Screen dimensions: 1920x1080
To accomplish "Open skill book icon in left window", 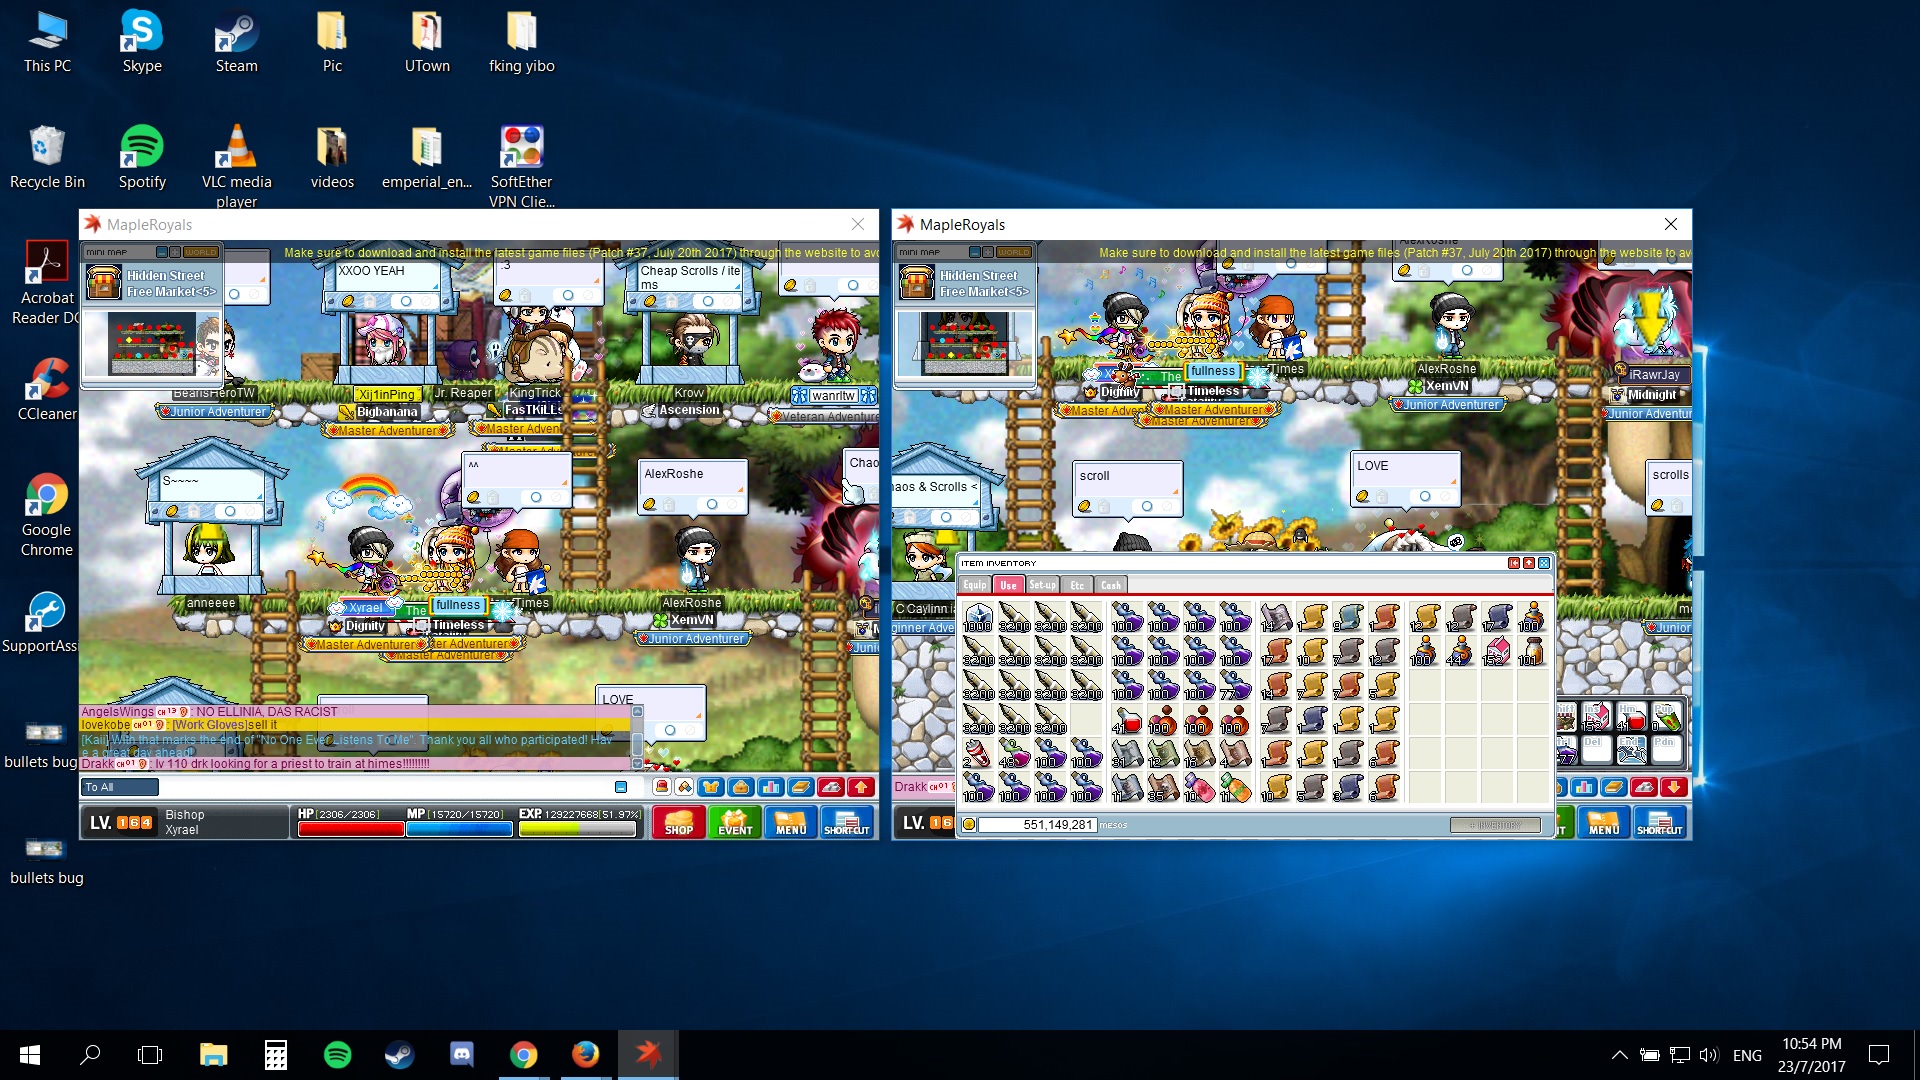I will tap(801, 787).
